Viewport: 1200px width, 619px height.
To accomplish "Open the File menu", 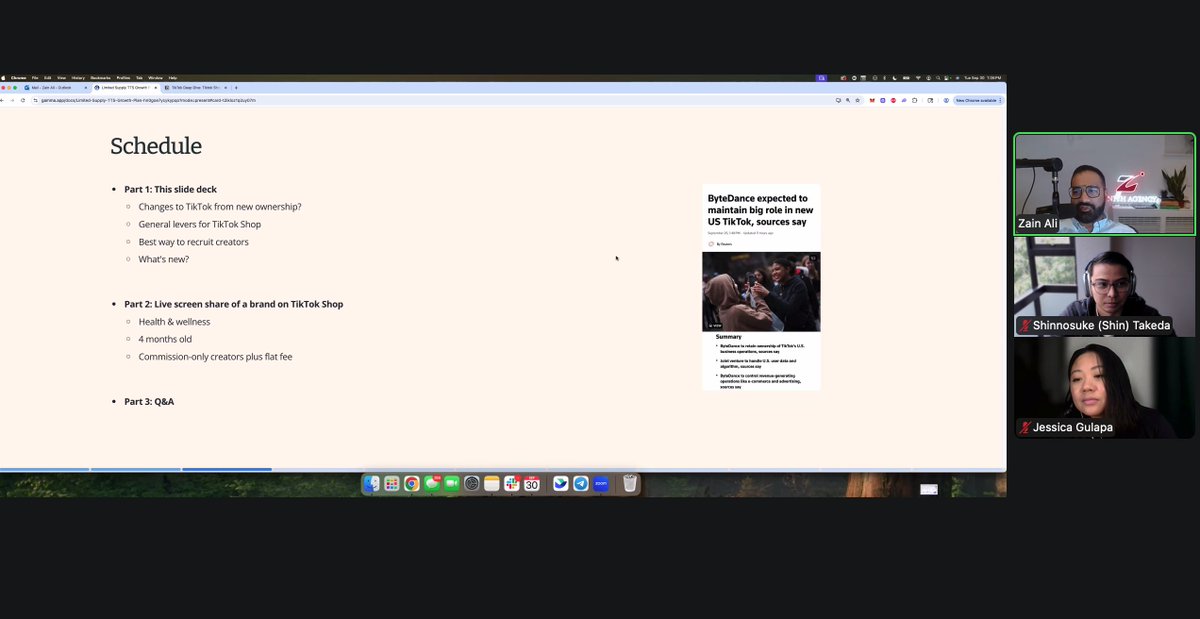I will (35, 77).
